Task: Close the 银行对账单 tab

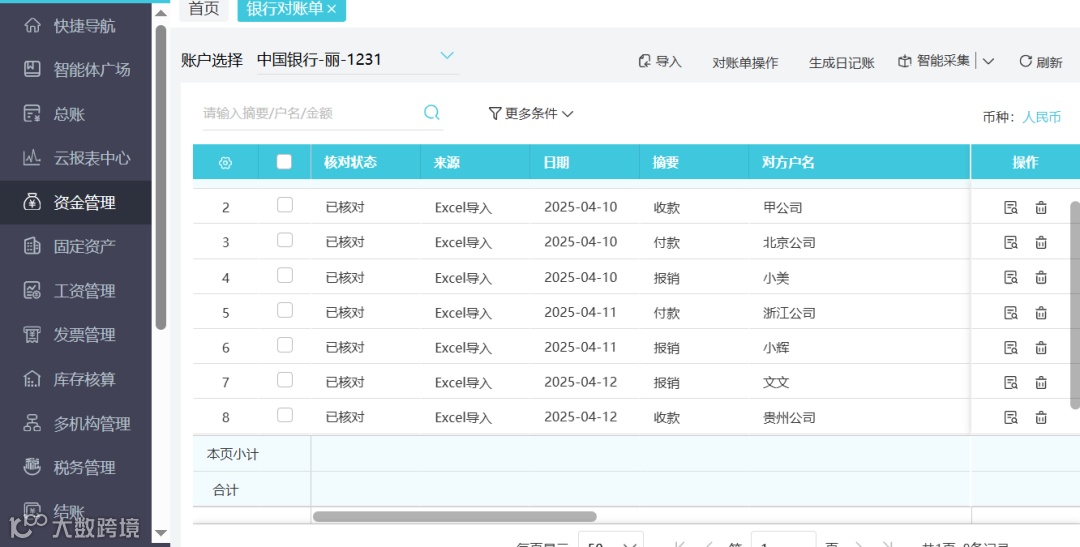Action: coord(331,9)
